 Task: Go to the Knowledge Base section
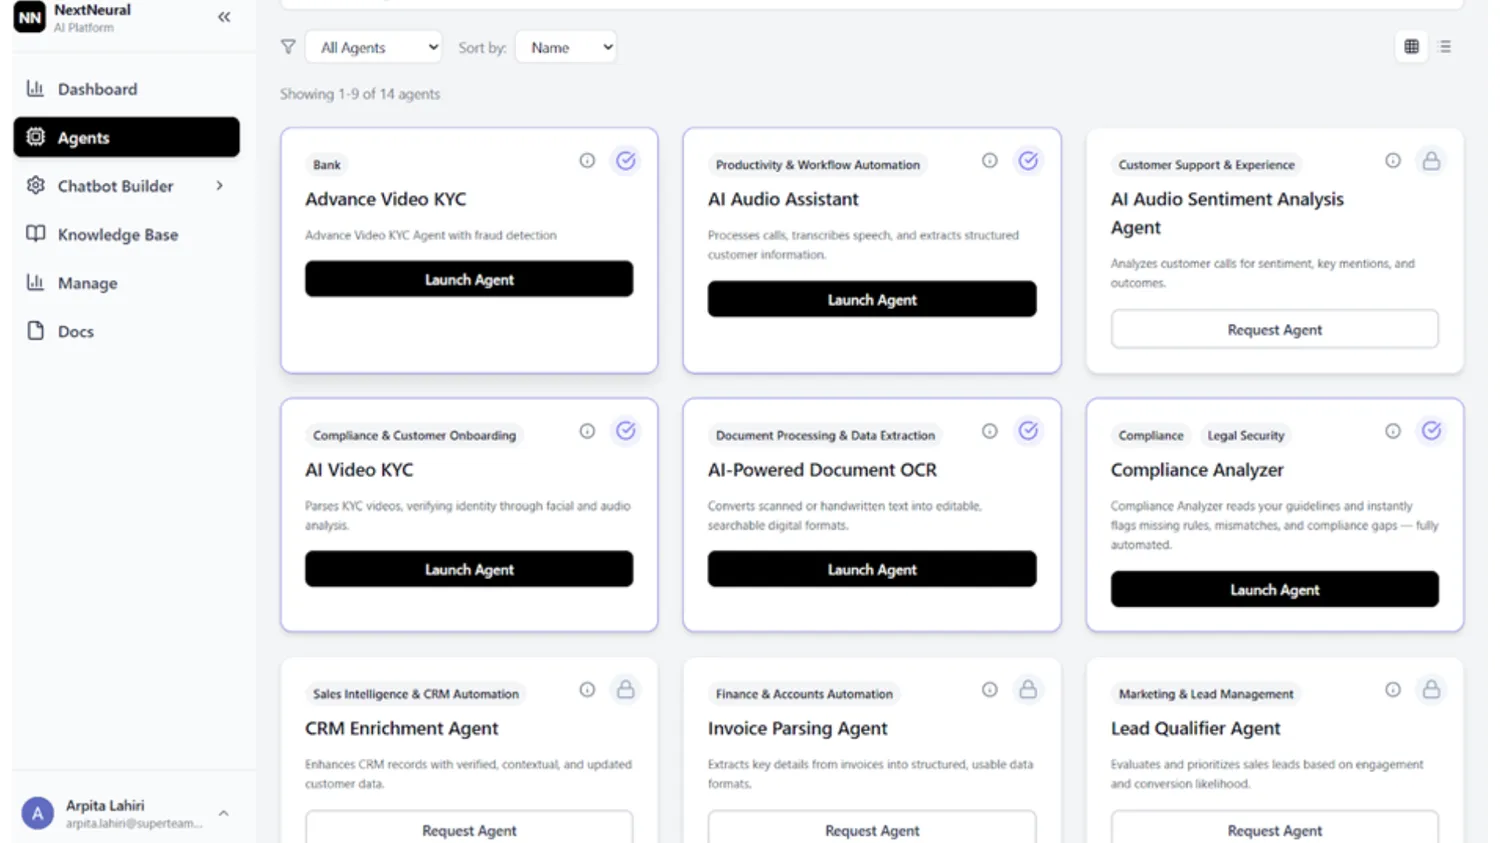click(118, 234)
